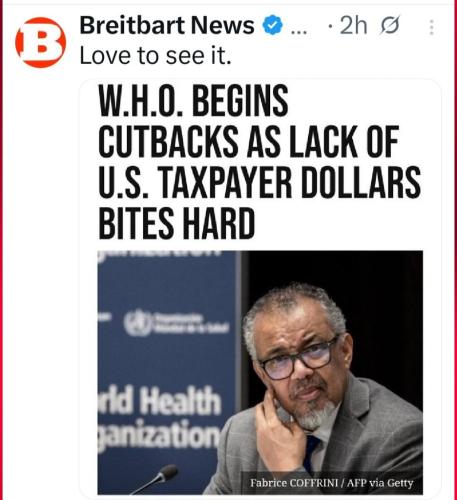Screen dimensions: 457x500
Task: Open the article photo of bearded man
Action: (260, 372)
